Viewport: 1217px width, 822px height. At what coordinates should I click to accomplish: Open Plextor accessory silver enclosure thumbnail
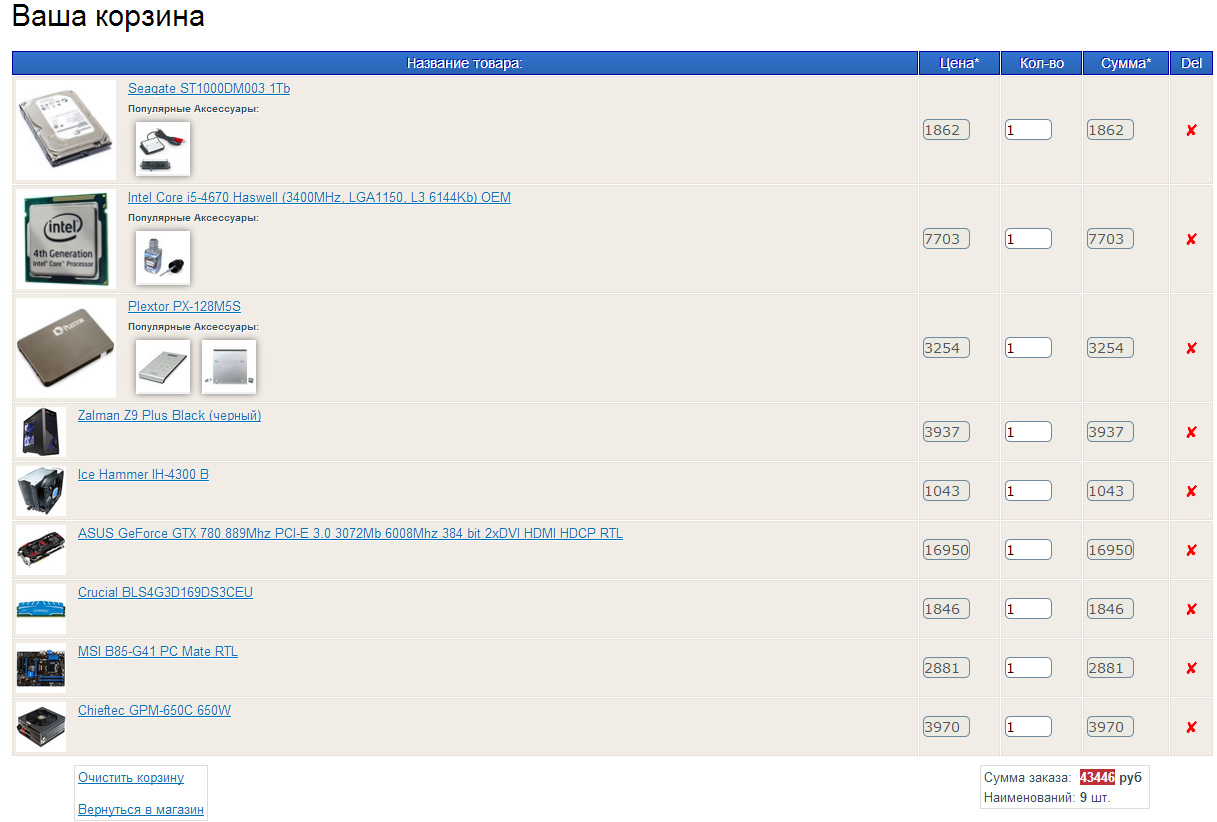pos(163,367)
